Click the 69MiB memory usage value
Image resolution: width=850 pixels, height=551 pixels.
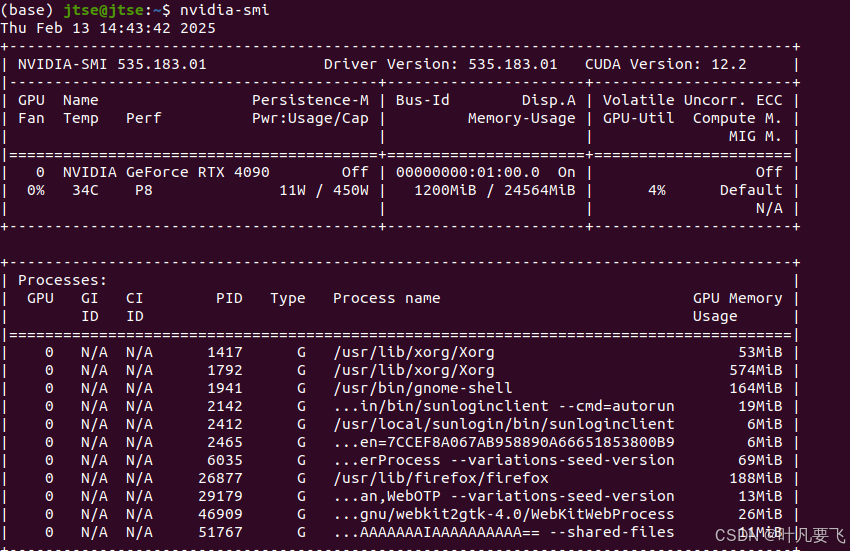[760, 460]
